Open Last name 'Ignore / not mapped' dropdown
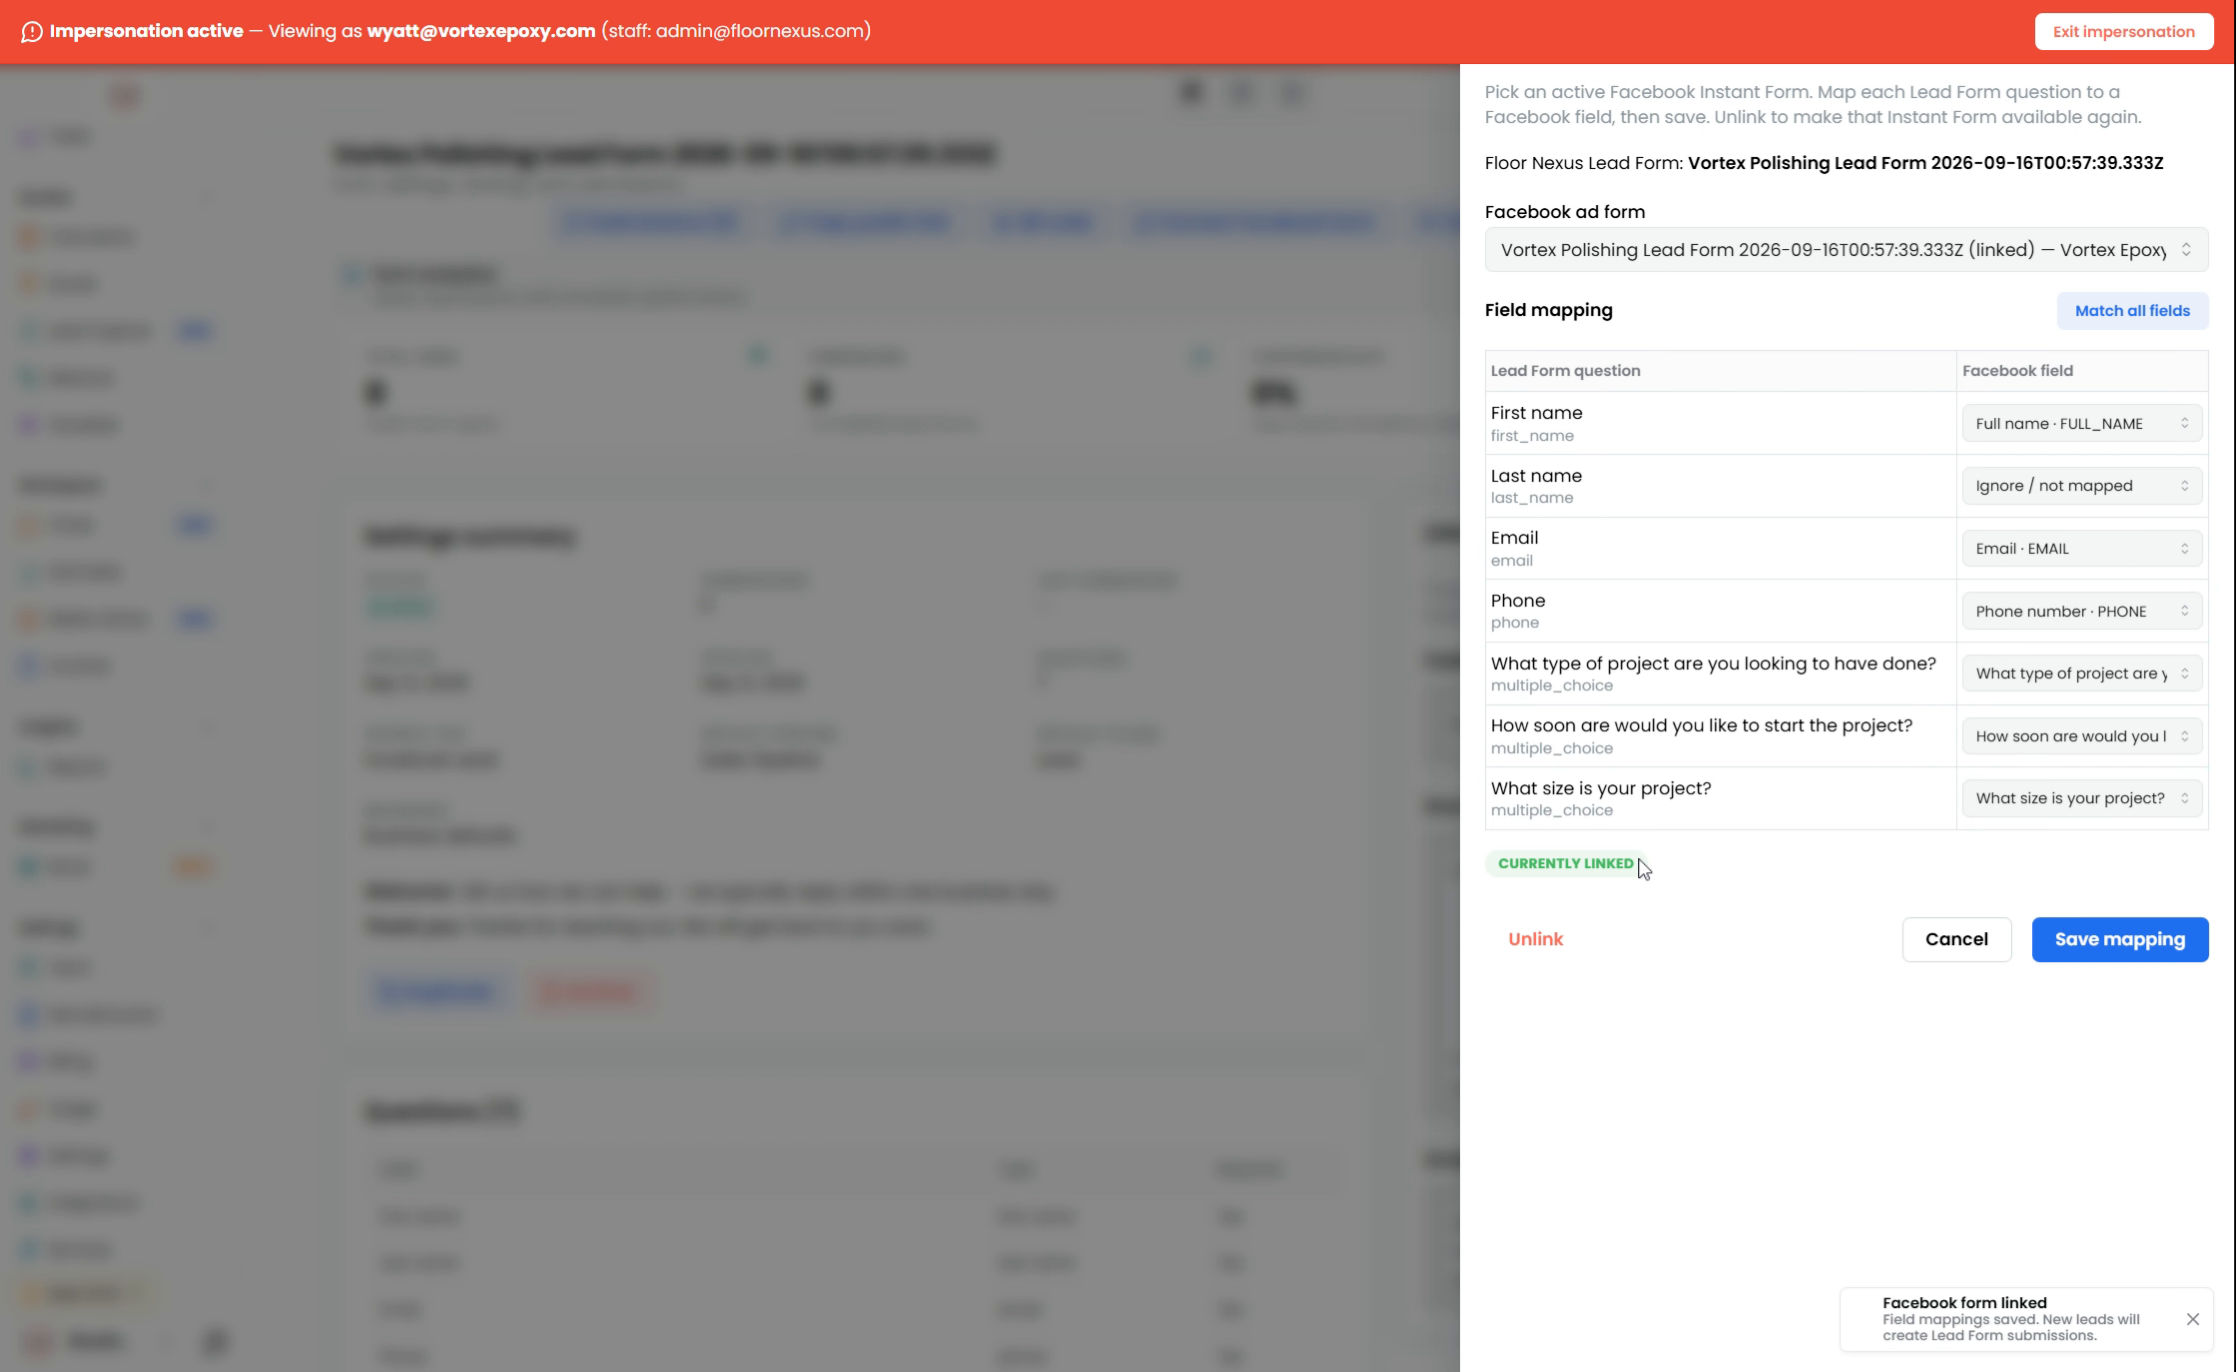Image resolution: width=2236 pixels, height=1372 pixels. tap(2082, 486)
